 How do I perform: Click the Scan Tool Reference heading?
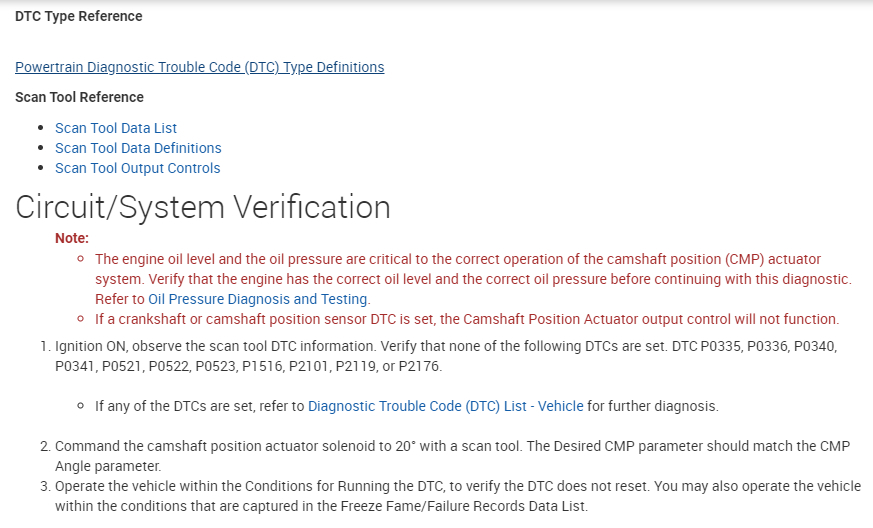[79, 97]
